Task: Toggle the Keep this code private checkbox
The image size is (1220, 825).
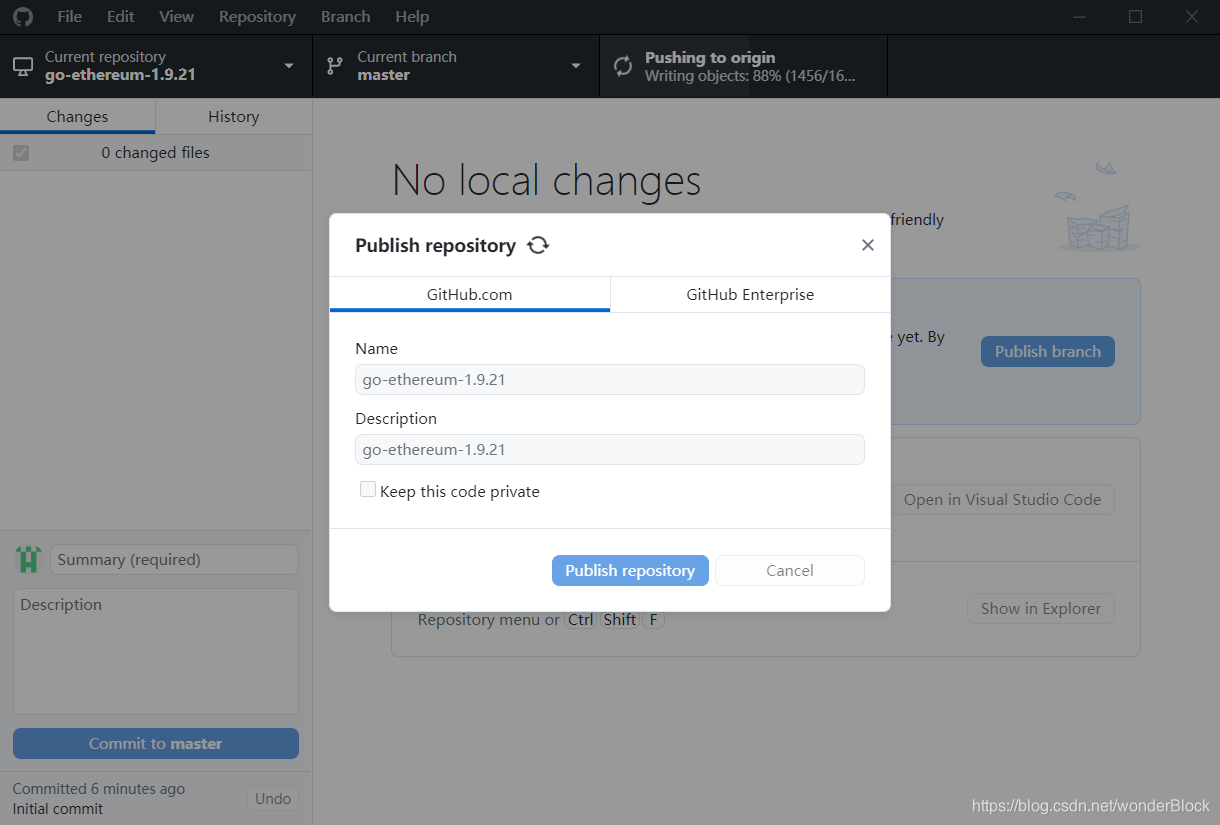Action: [368, 490]
